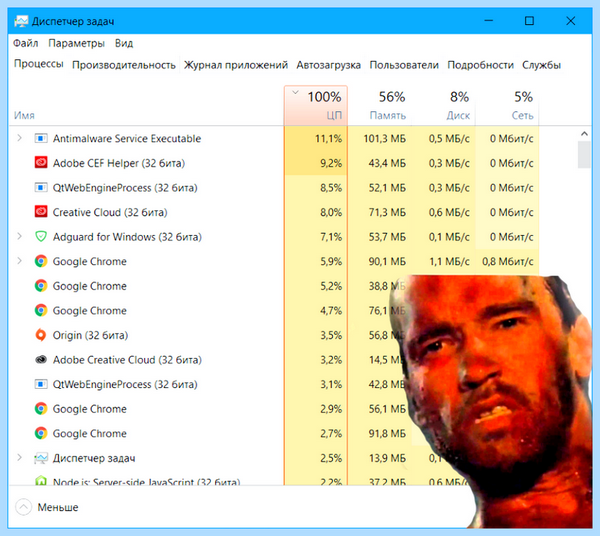Click the 0,6 МБ/с disk value for Creative Cloud
600x536 pixels.
pyautogui.click(x=449, y=212)
